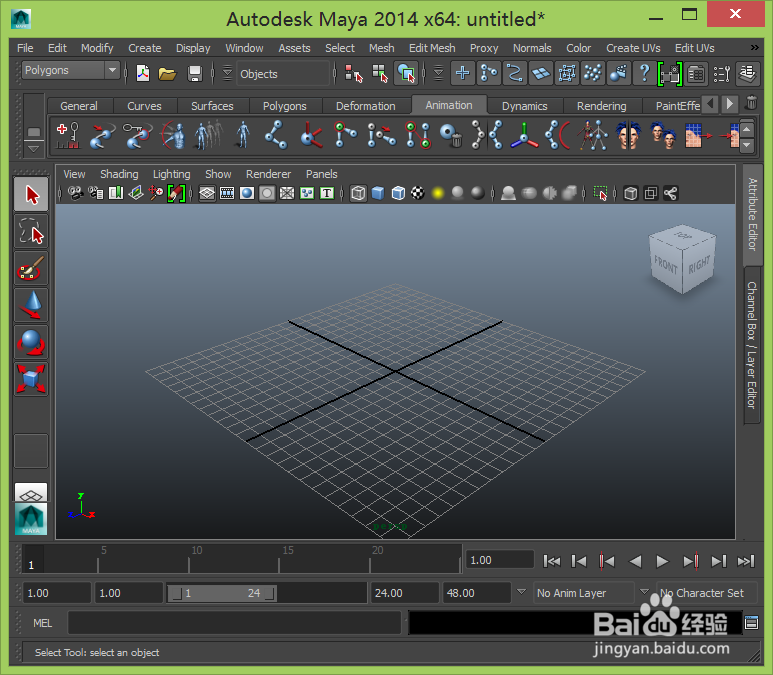Open the No Character Set dropdown arrow
773x675 pixels.
644,592
